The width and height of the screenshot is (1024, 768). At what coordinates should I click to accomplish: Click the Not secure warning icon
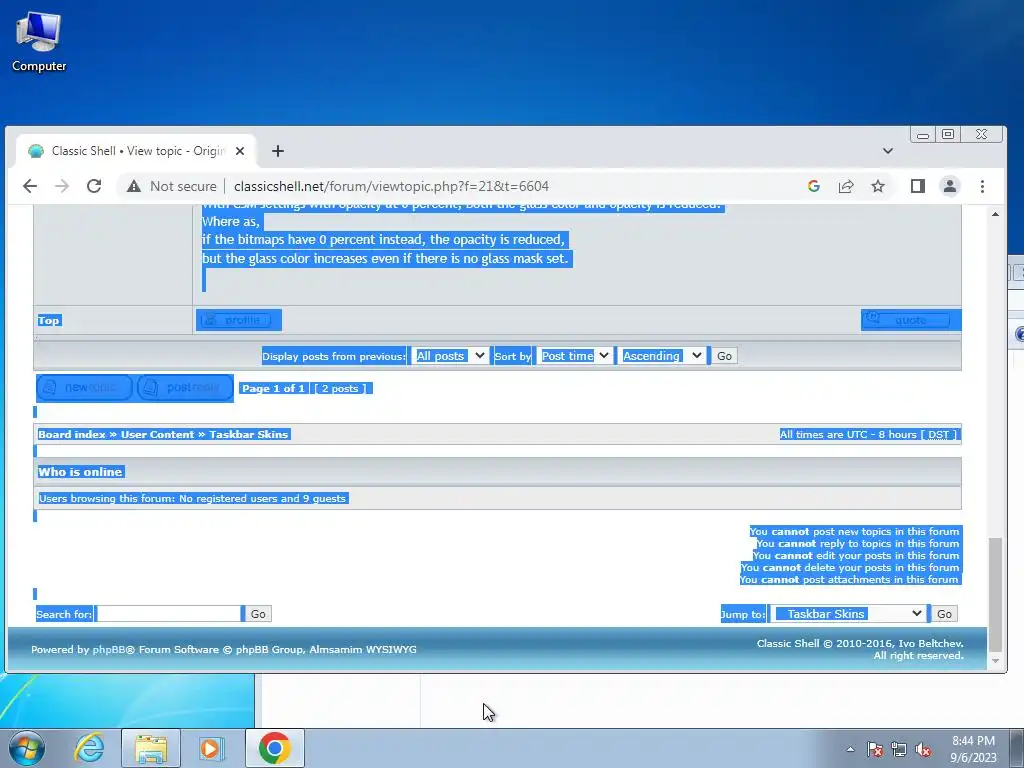134,186
